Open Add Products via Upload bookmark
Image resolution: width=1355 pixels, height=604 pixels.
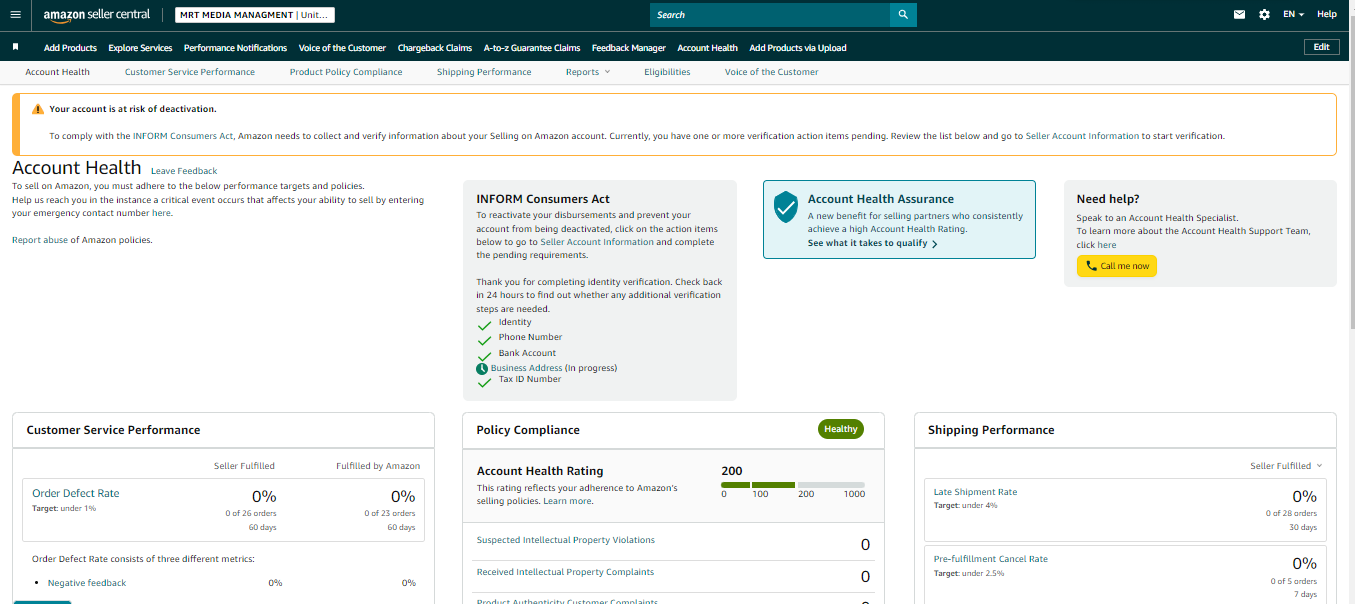pos(798,48)
